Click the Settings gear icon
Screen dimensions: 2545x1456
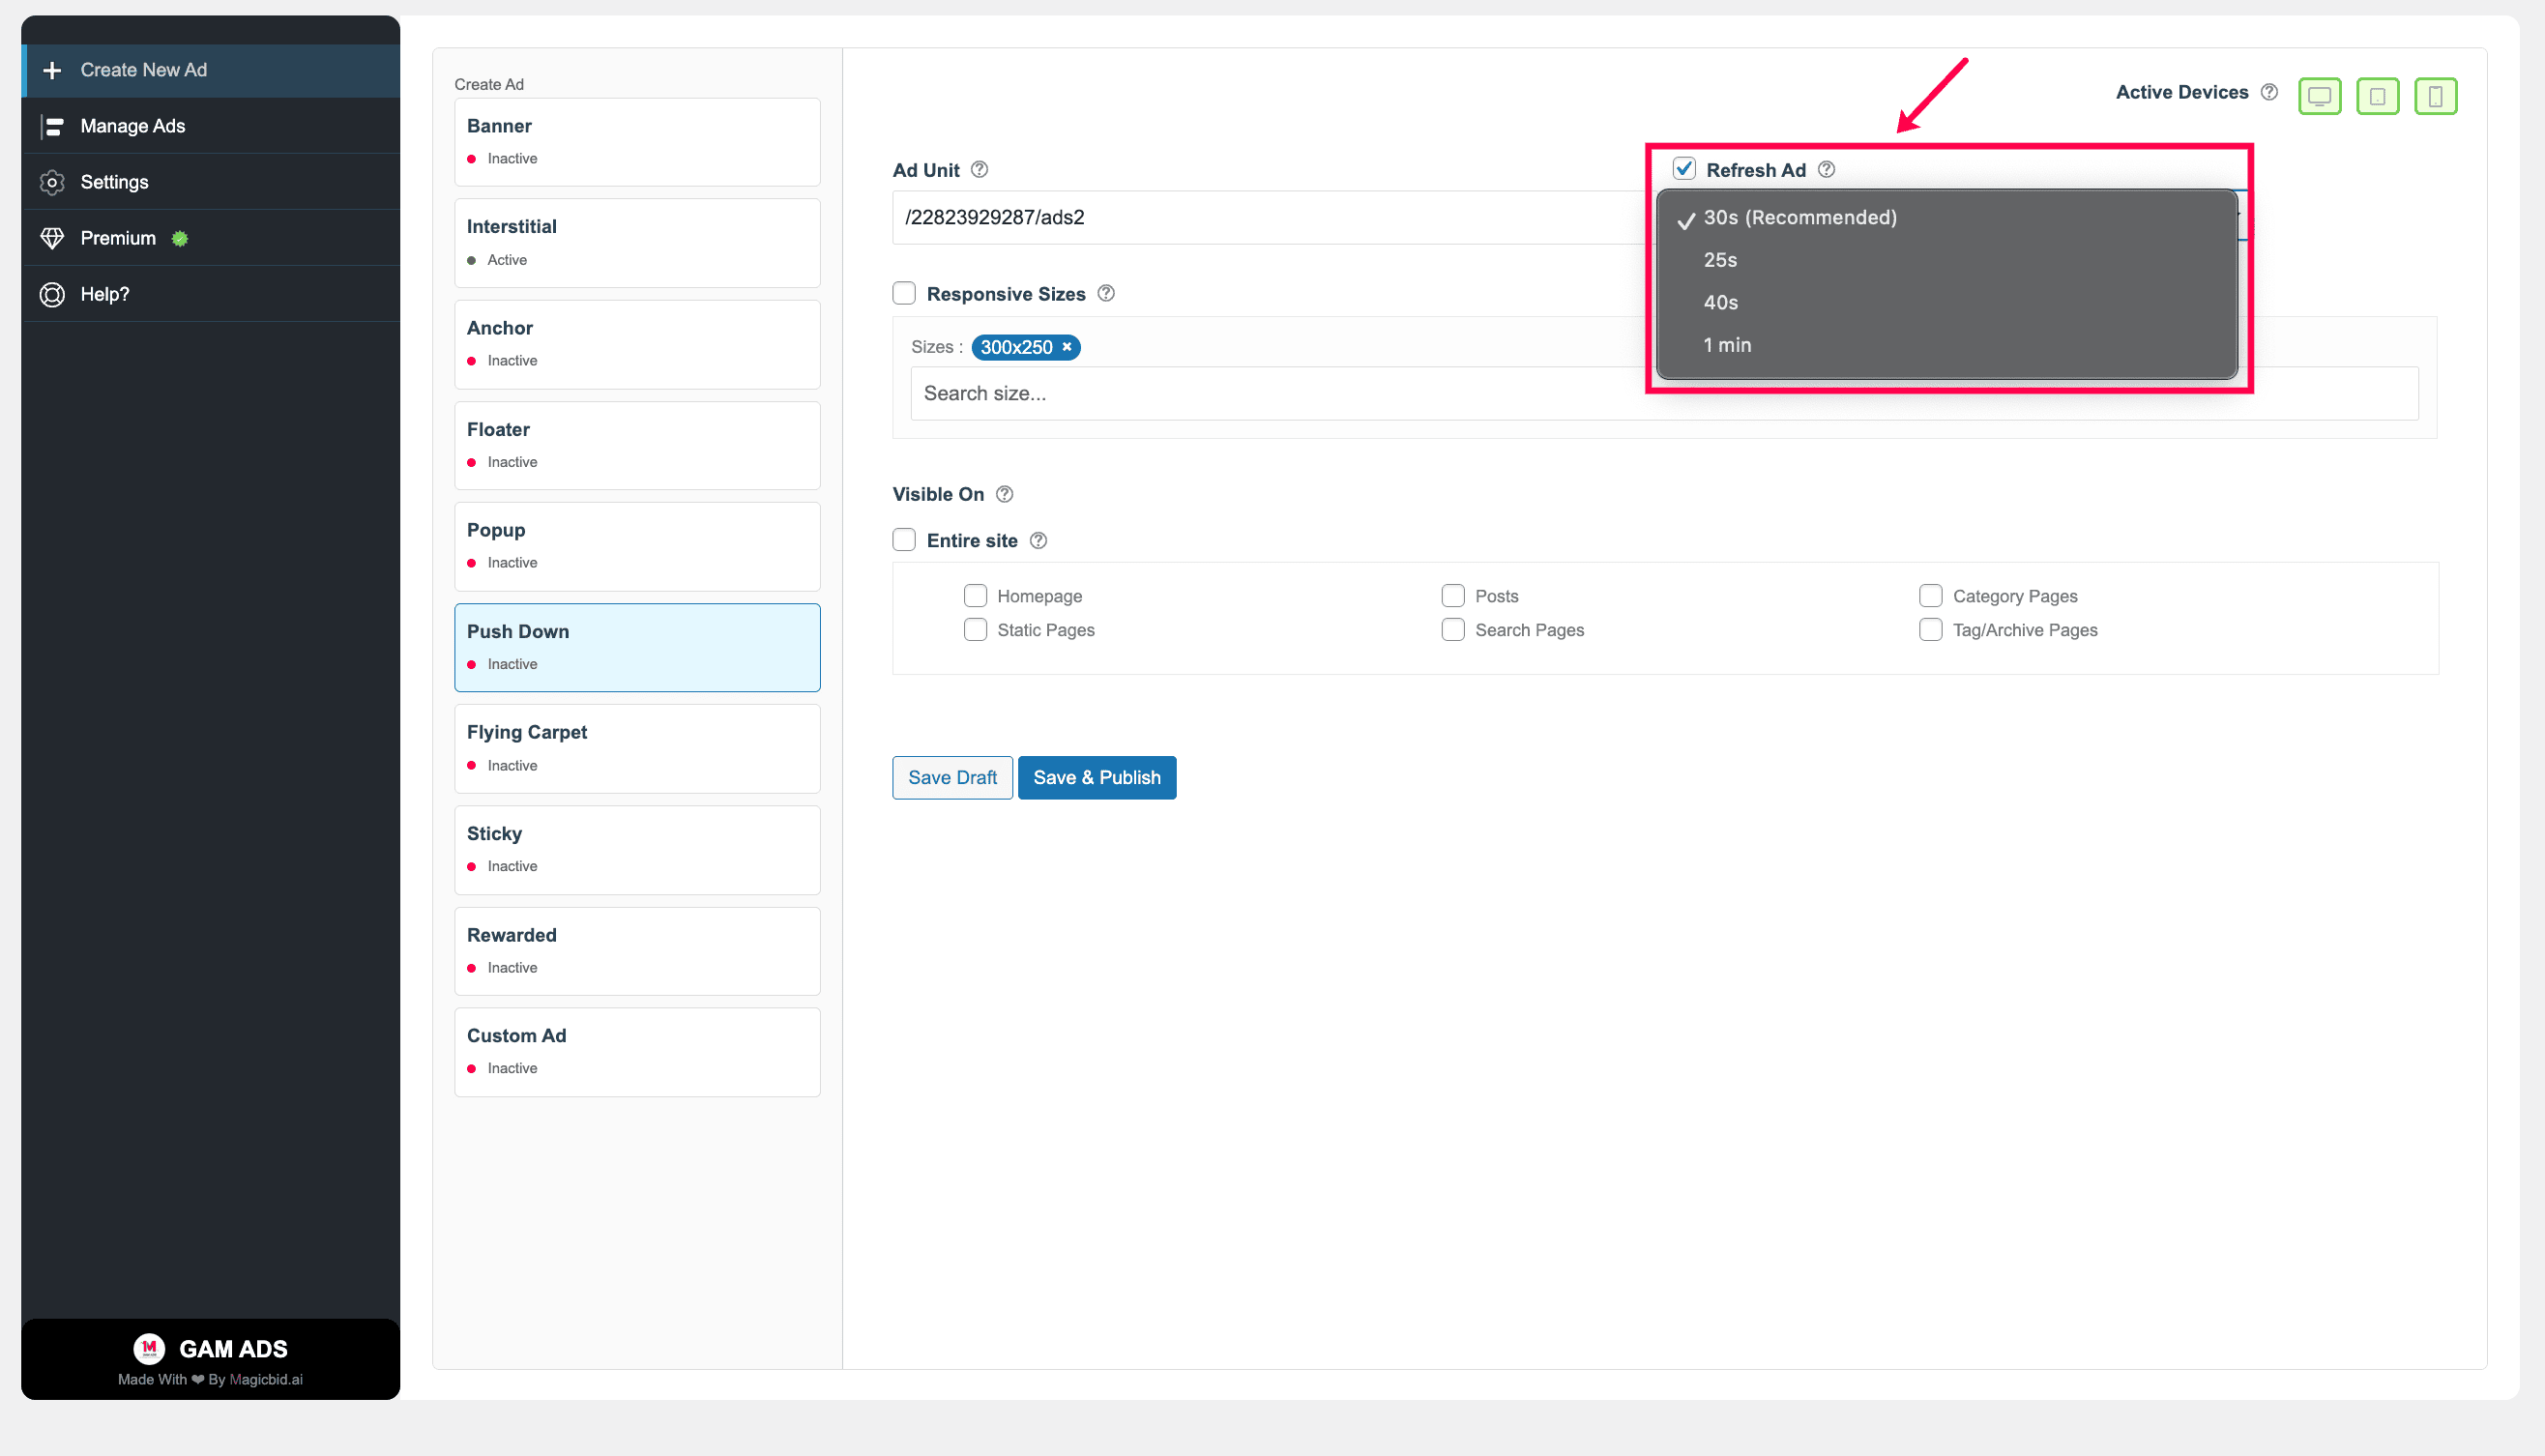click(52, 182)
